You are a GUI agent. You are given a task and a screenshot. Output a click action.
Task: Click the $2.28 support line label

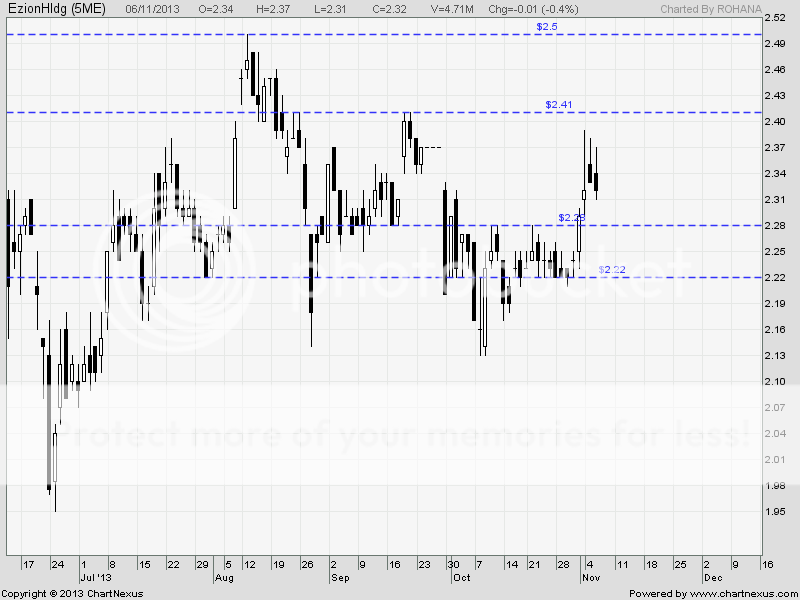(x=571, y=217)
